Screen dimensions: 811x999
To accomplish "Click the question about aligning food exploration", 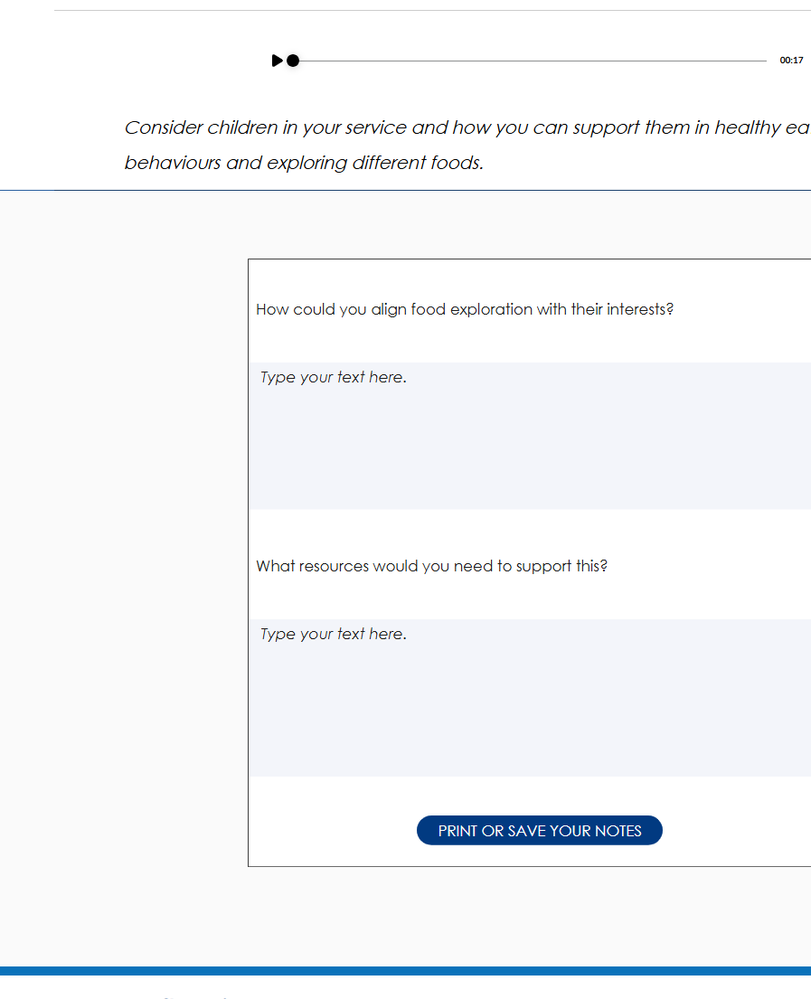I will coord(465,310).
